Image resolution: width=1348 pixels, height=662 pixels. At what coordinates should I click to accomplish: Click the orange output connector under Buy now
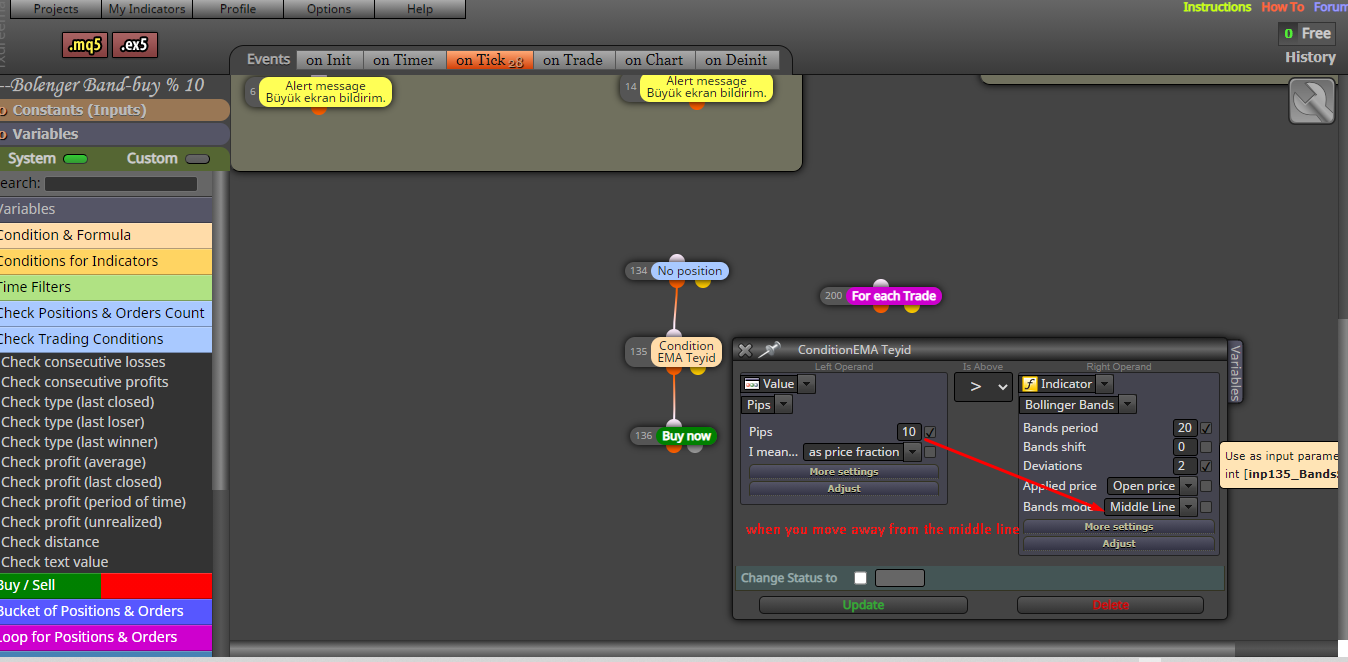tap(675, 447)
